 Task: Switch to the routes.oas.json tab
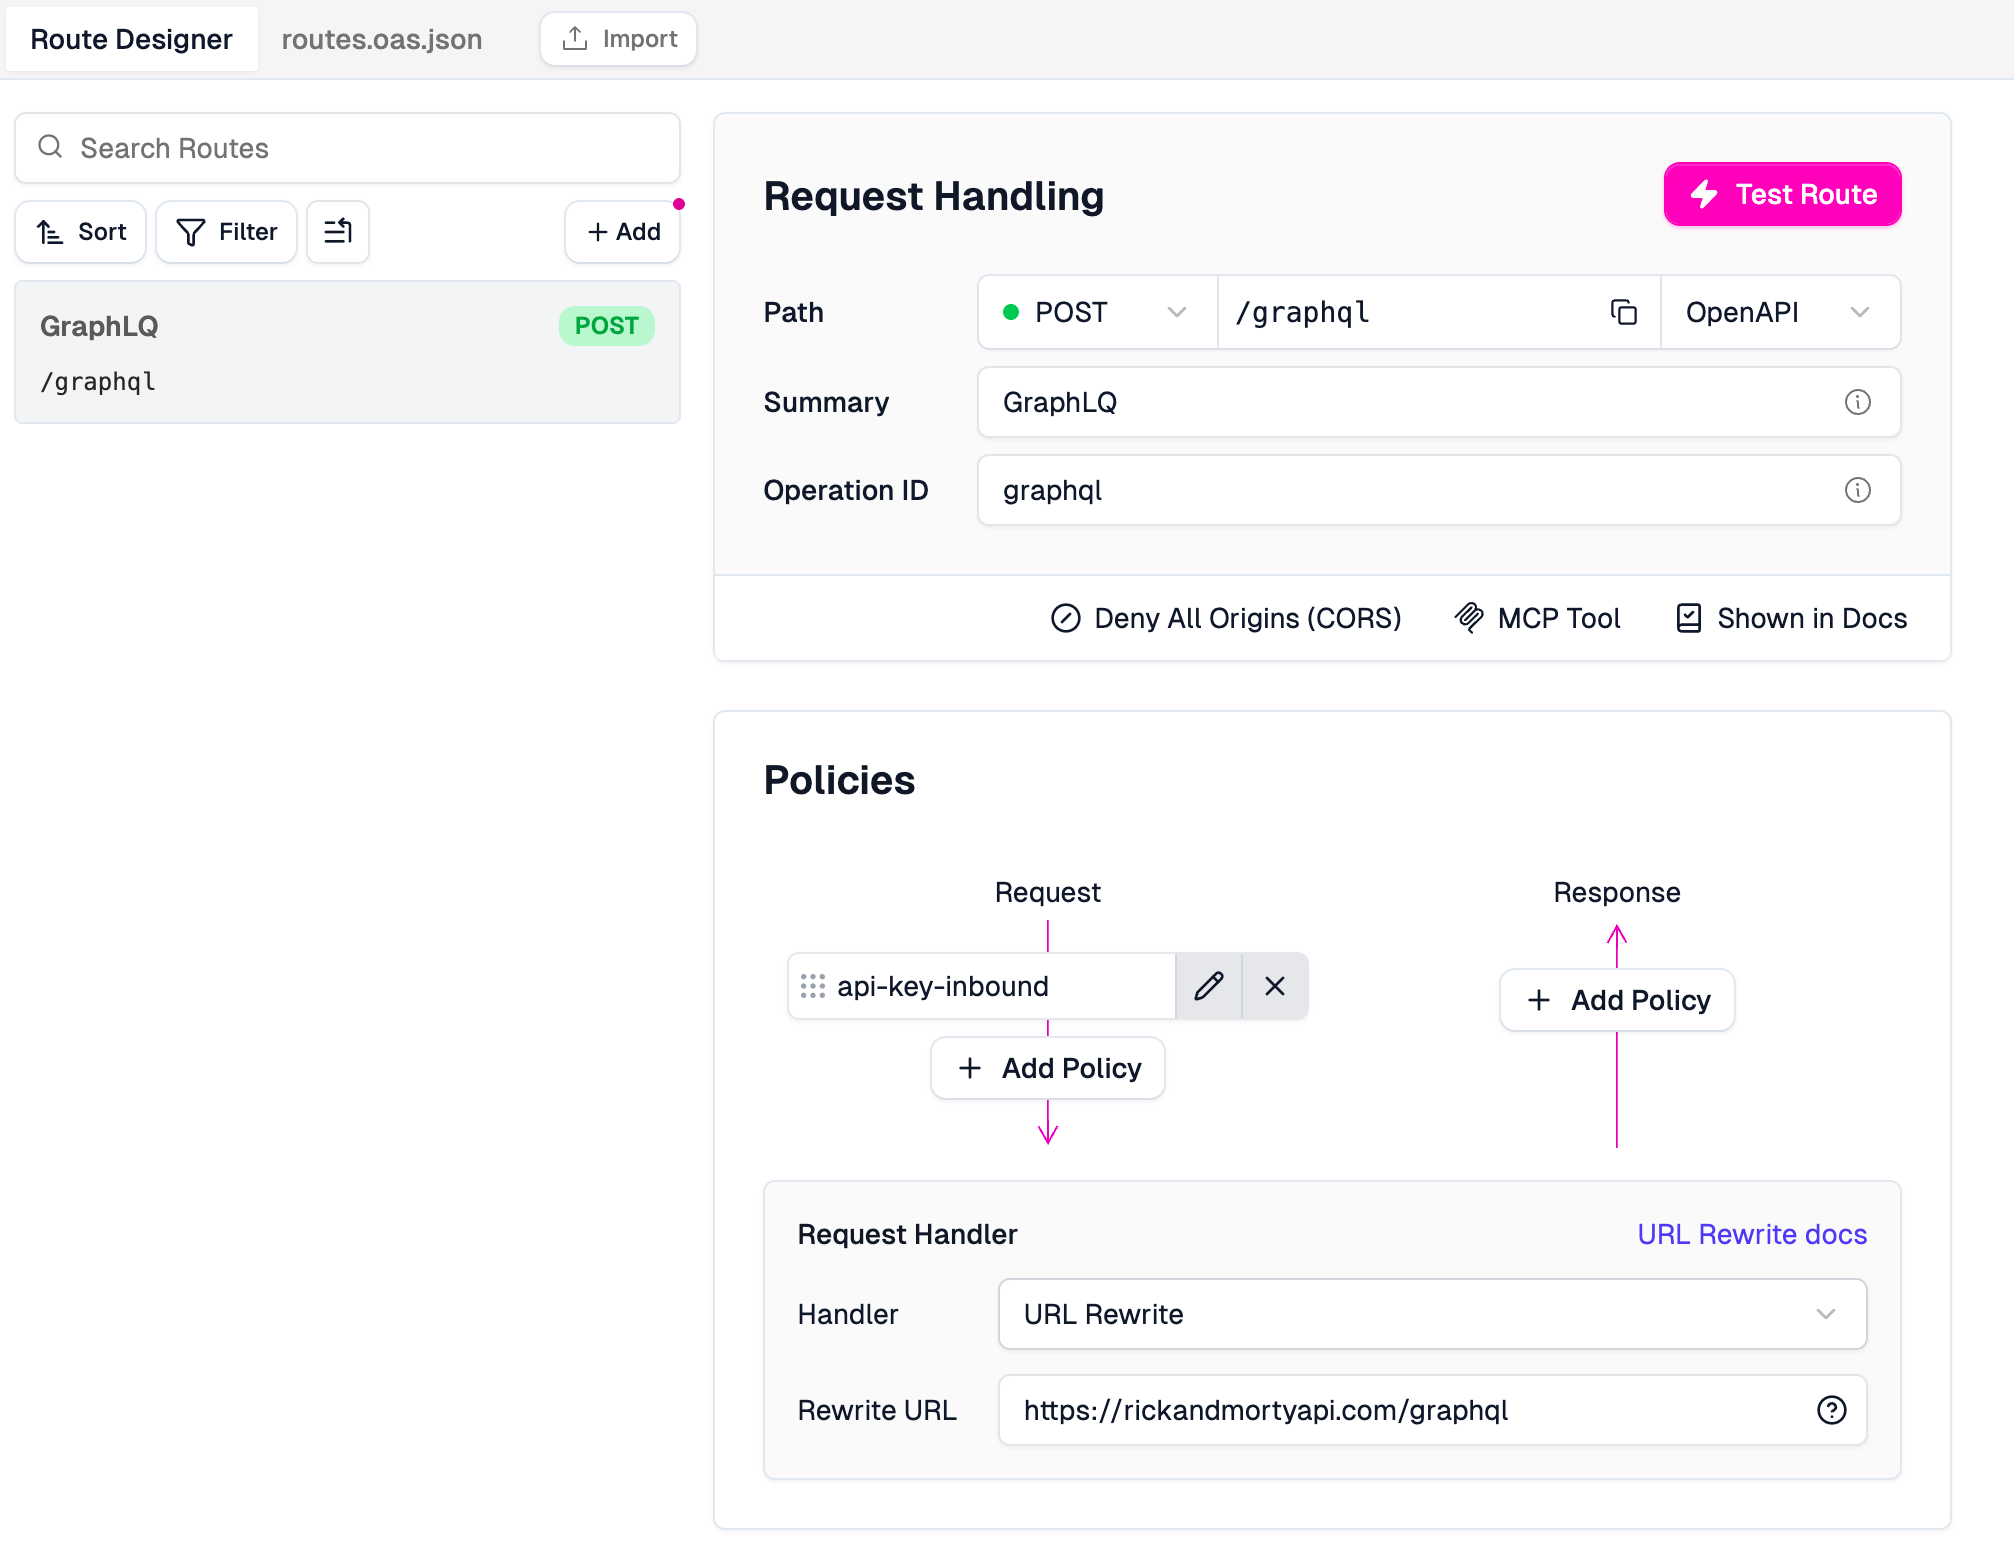pos(382,39)
